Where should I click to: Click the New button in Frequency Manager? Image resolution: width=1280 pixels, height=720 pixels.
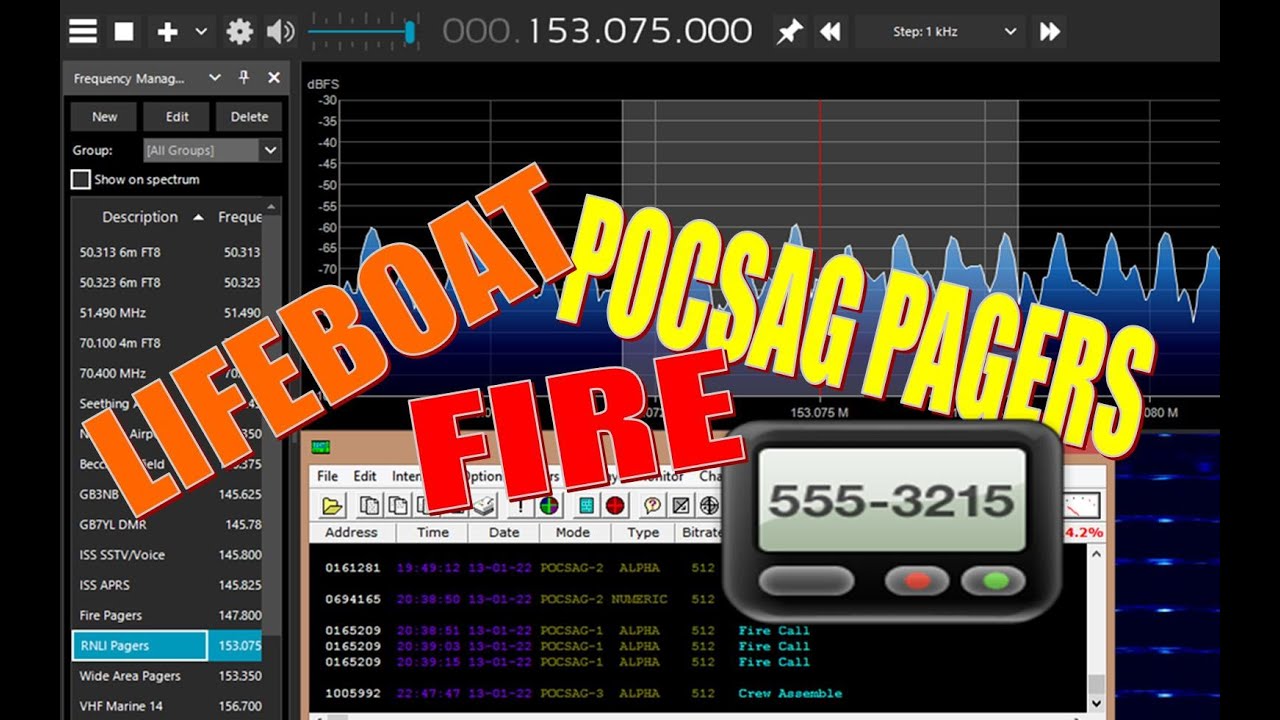[104, 117]
